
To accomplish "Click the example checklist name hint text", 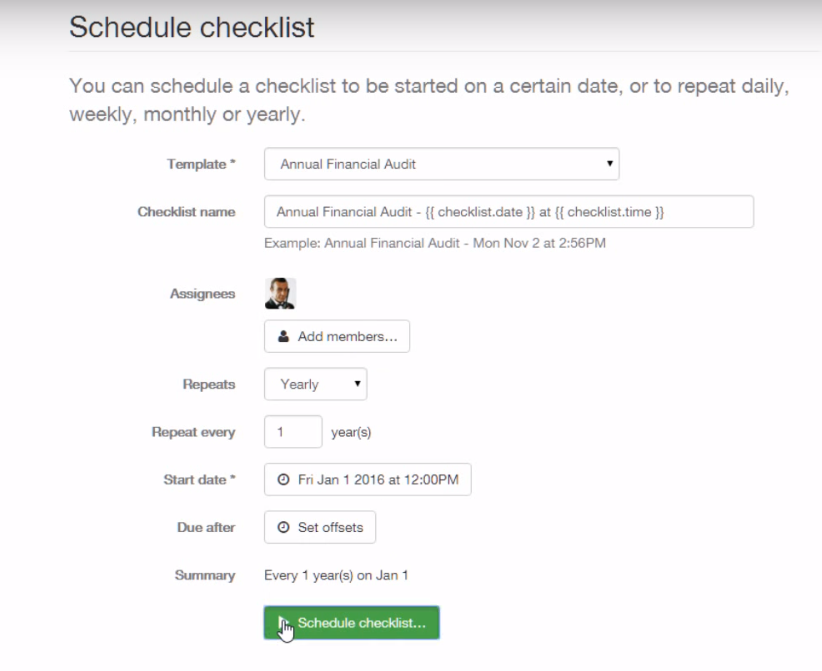I will tap(434, 243).
